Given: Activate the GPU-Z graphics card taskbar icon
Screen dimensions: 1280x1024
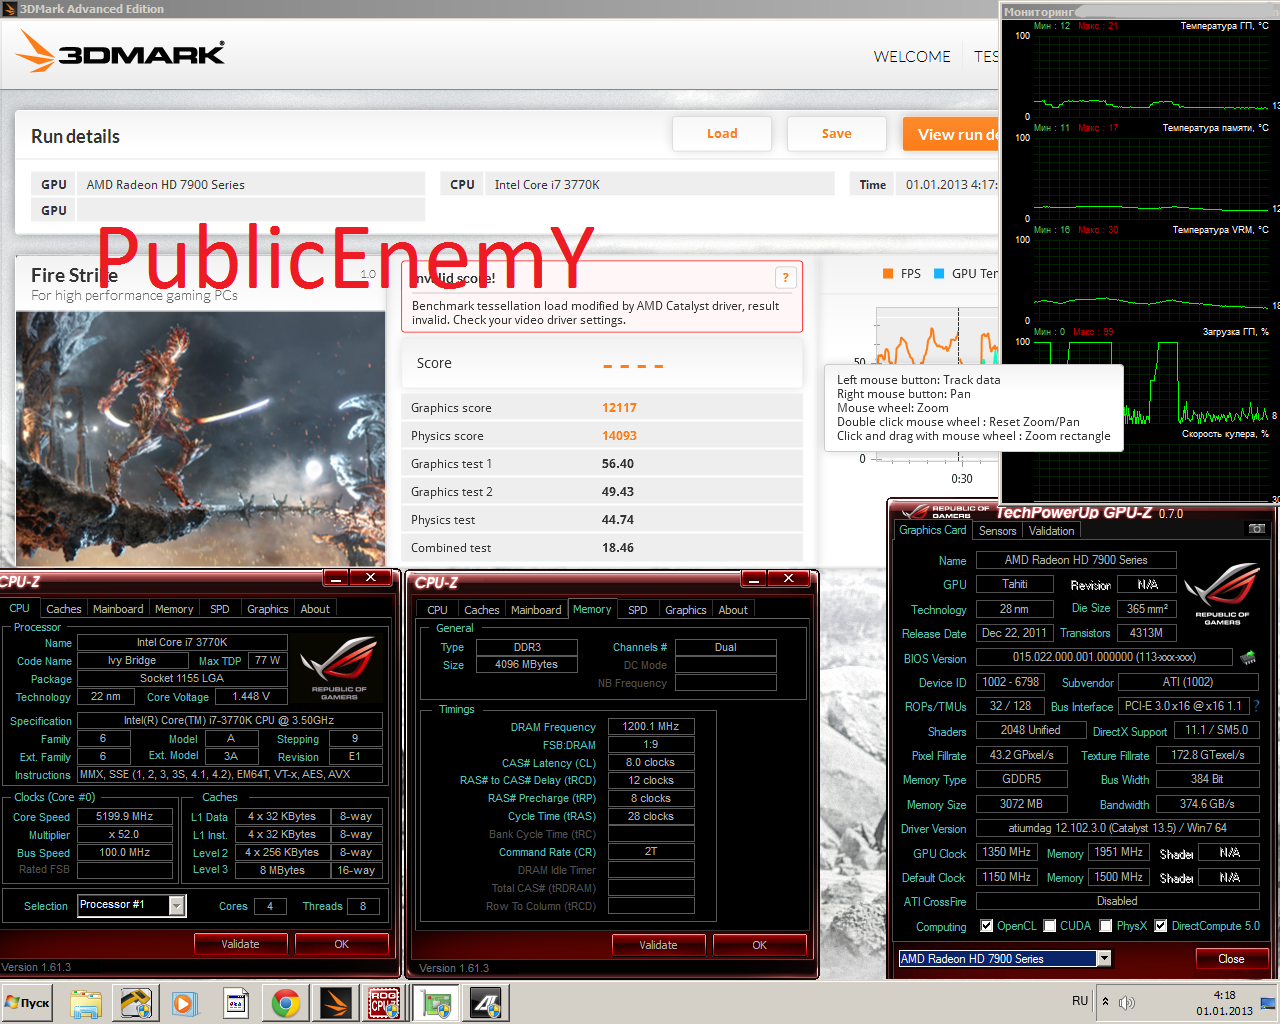Looking at the screenshot, I should 437,1003.
